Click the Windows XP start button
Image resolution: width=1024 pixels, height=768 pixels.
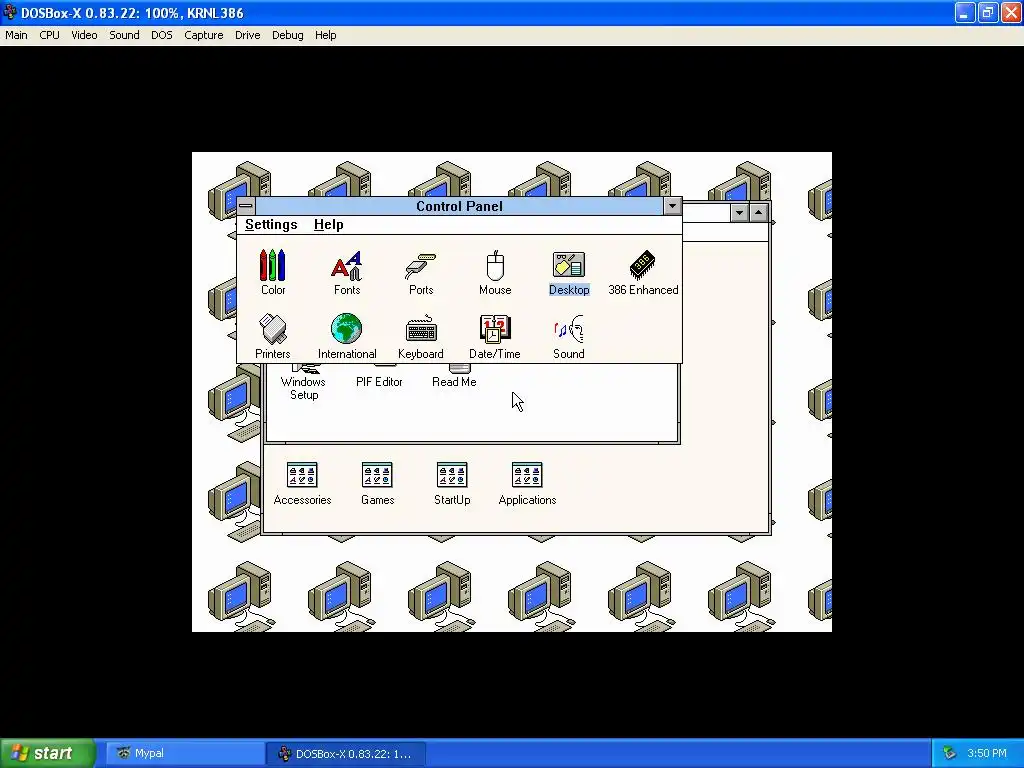(48, 754)
